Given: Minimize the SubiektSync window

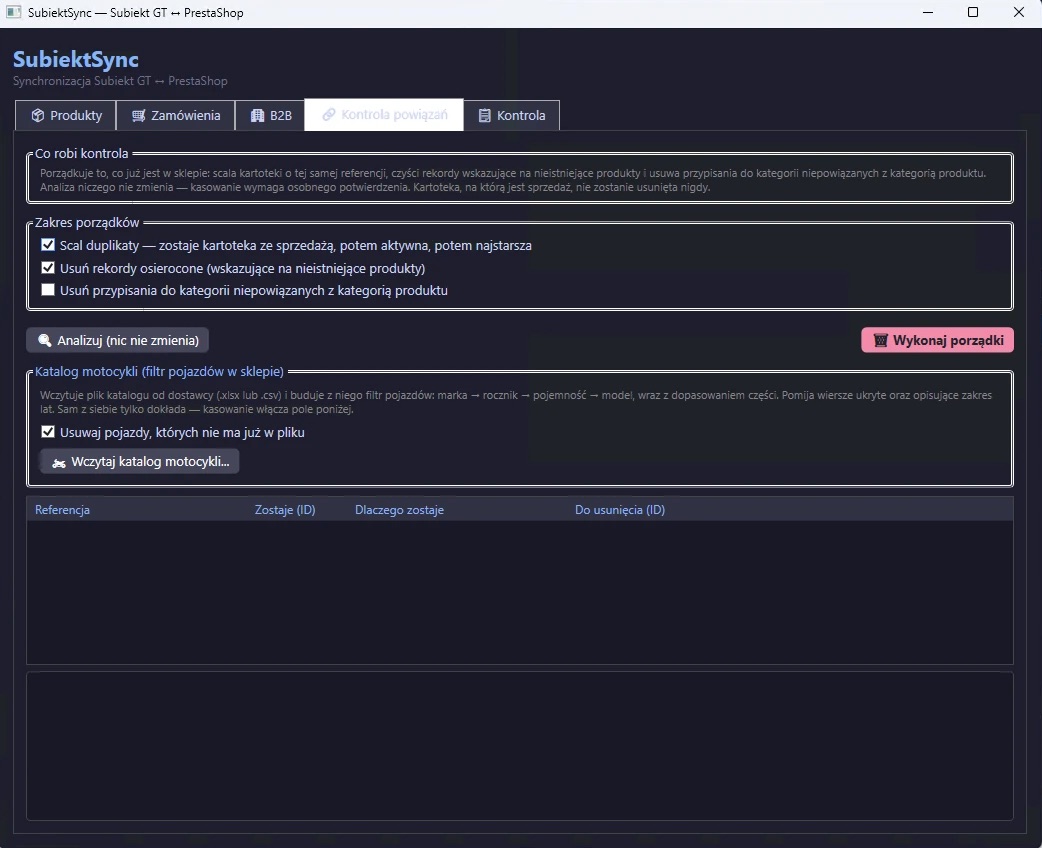Looking at the screenshot, I should click(x=928, y=13).
